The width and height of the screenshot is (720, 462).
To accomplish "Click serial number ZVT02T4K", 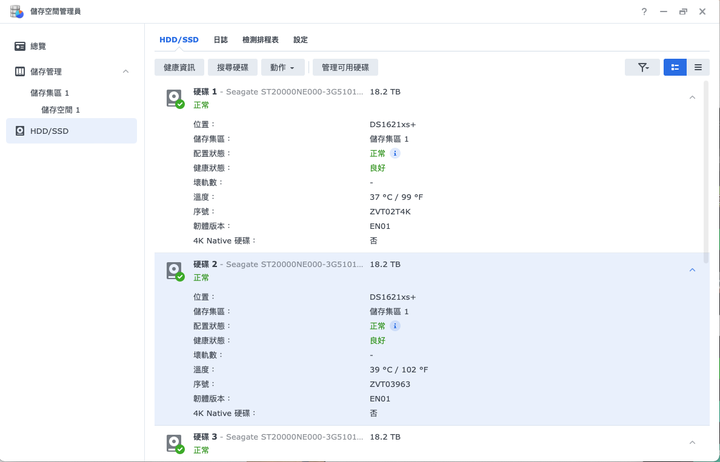I will tap(390, 212).
